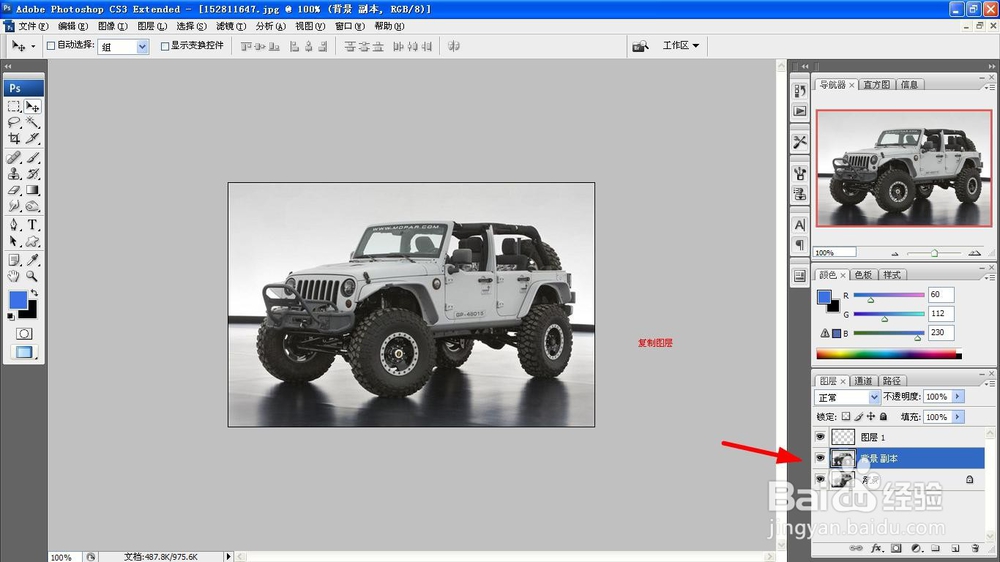Create a new layer icon
The width and height of the screenshot is (1000, 562).
tap(955, 548)
